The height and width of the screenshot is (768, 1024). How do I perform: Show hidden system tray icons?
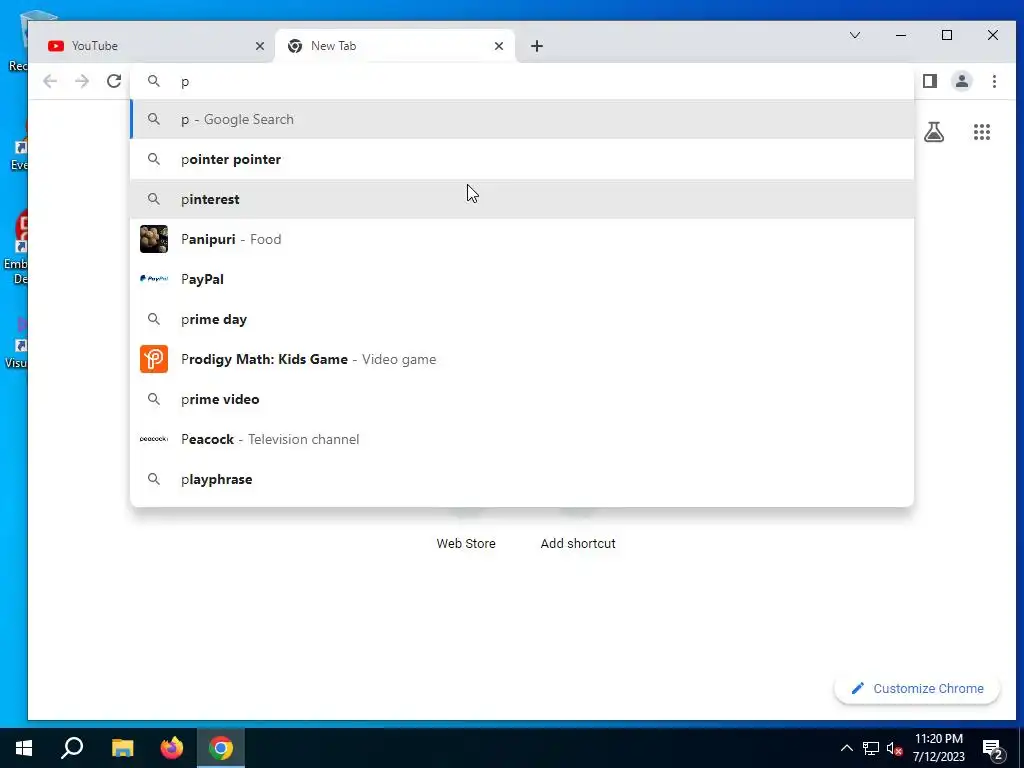pos(846,748)
